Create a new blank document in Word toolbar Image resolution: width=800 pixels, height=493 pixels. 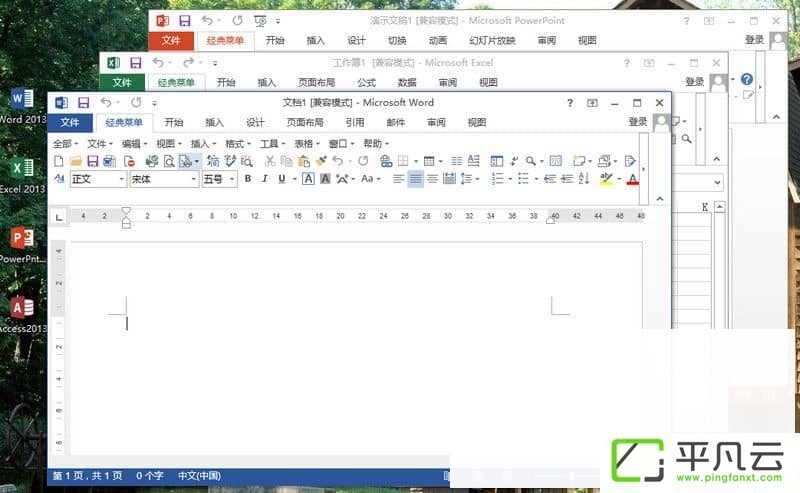coord(59,161)
